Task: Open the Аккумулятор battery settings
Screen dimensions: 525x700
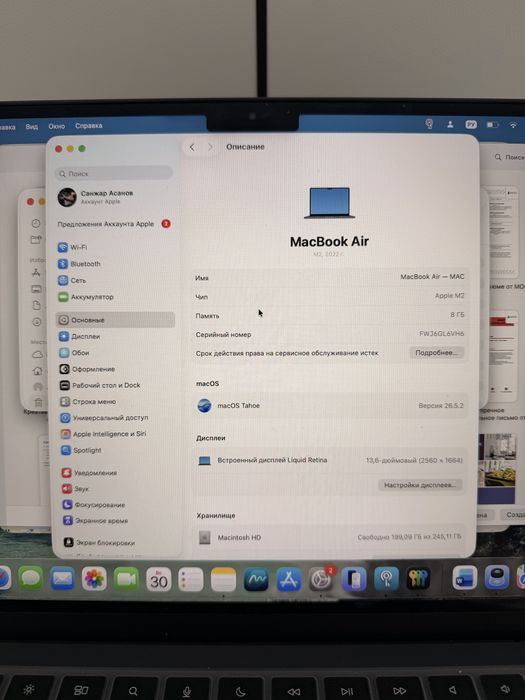Action: (86, 297)
